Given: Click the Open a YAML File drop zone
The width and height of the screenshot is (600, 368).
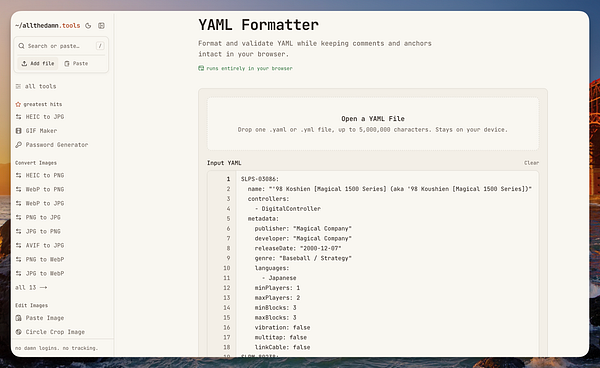Looking at the screenshot, I should pyautogui.click(x=373, y=124).
